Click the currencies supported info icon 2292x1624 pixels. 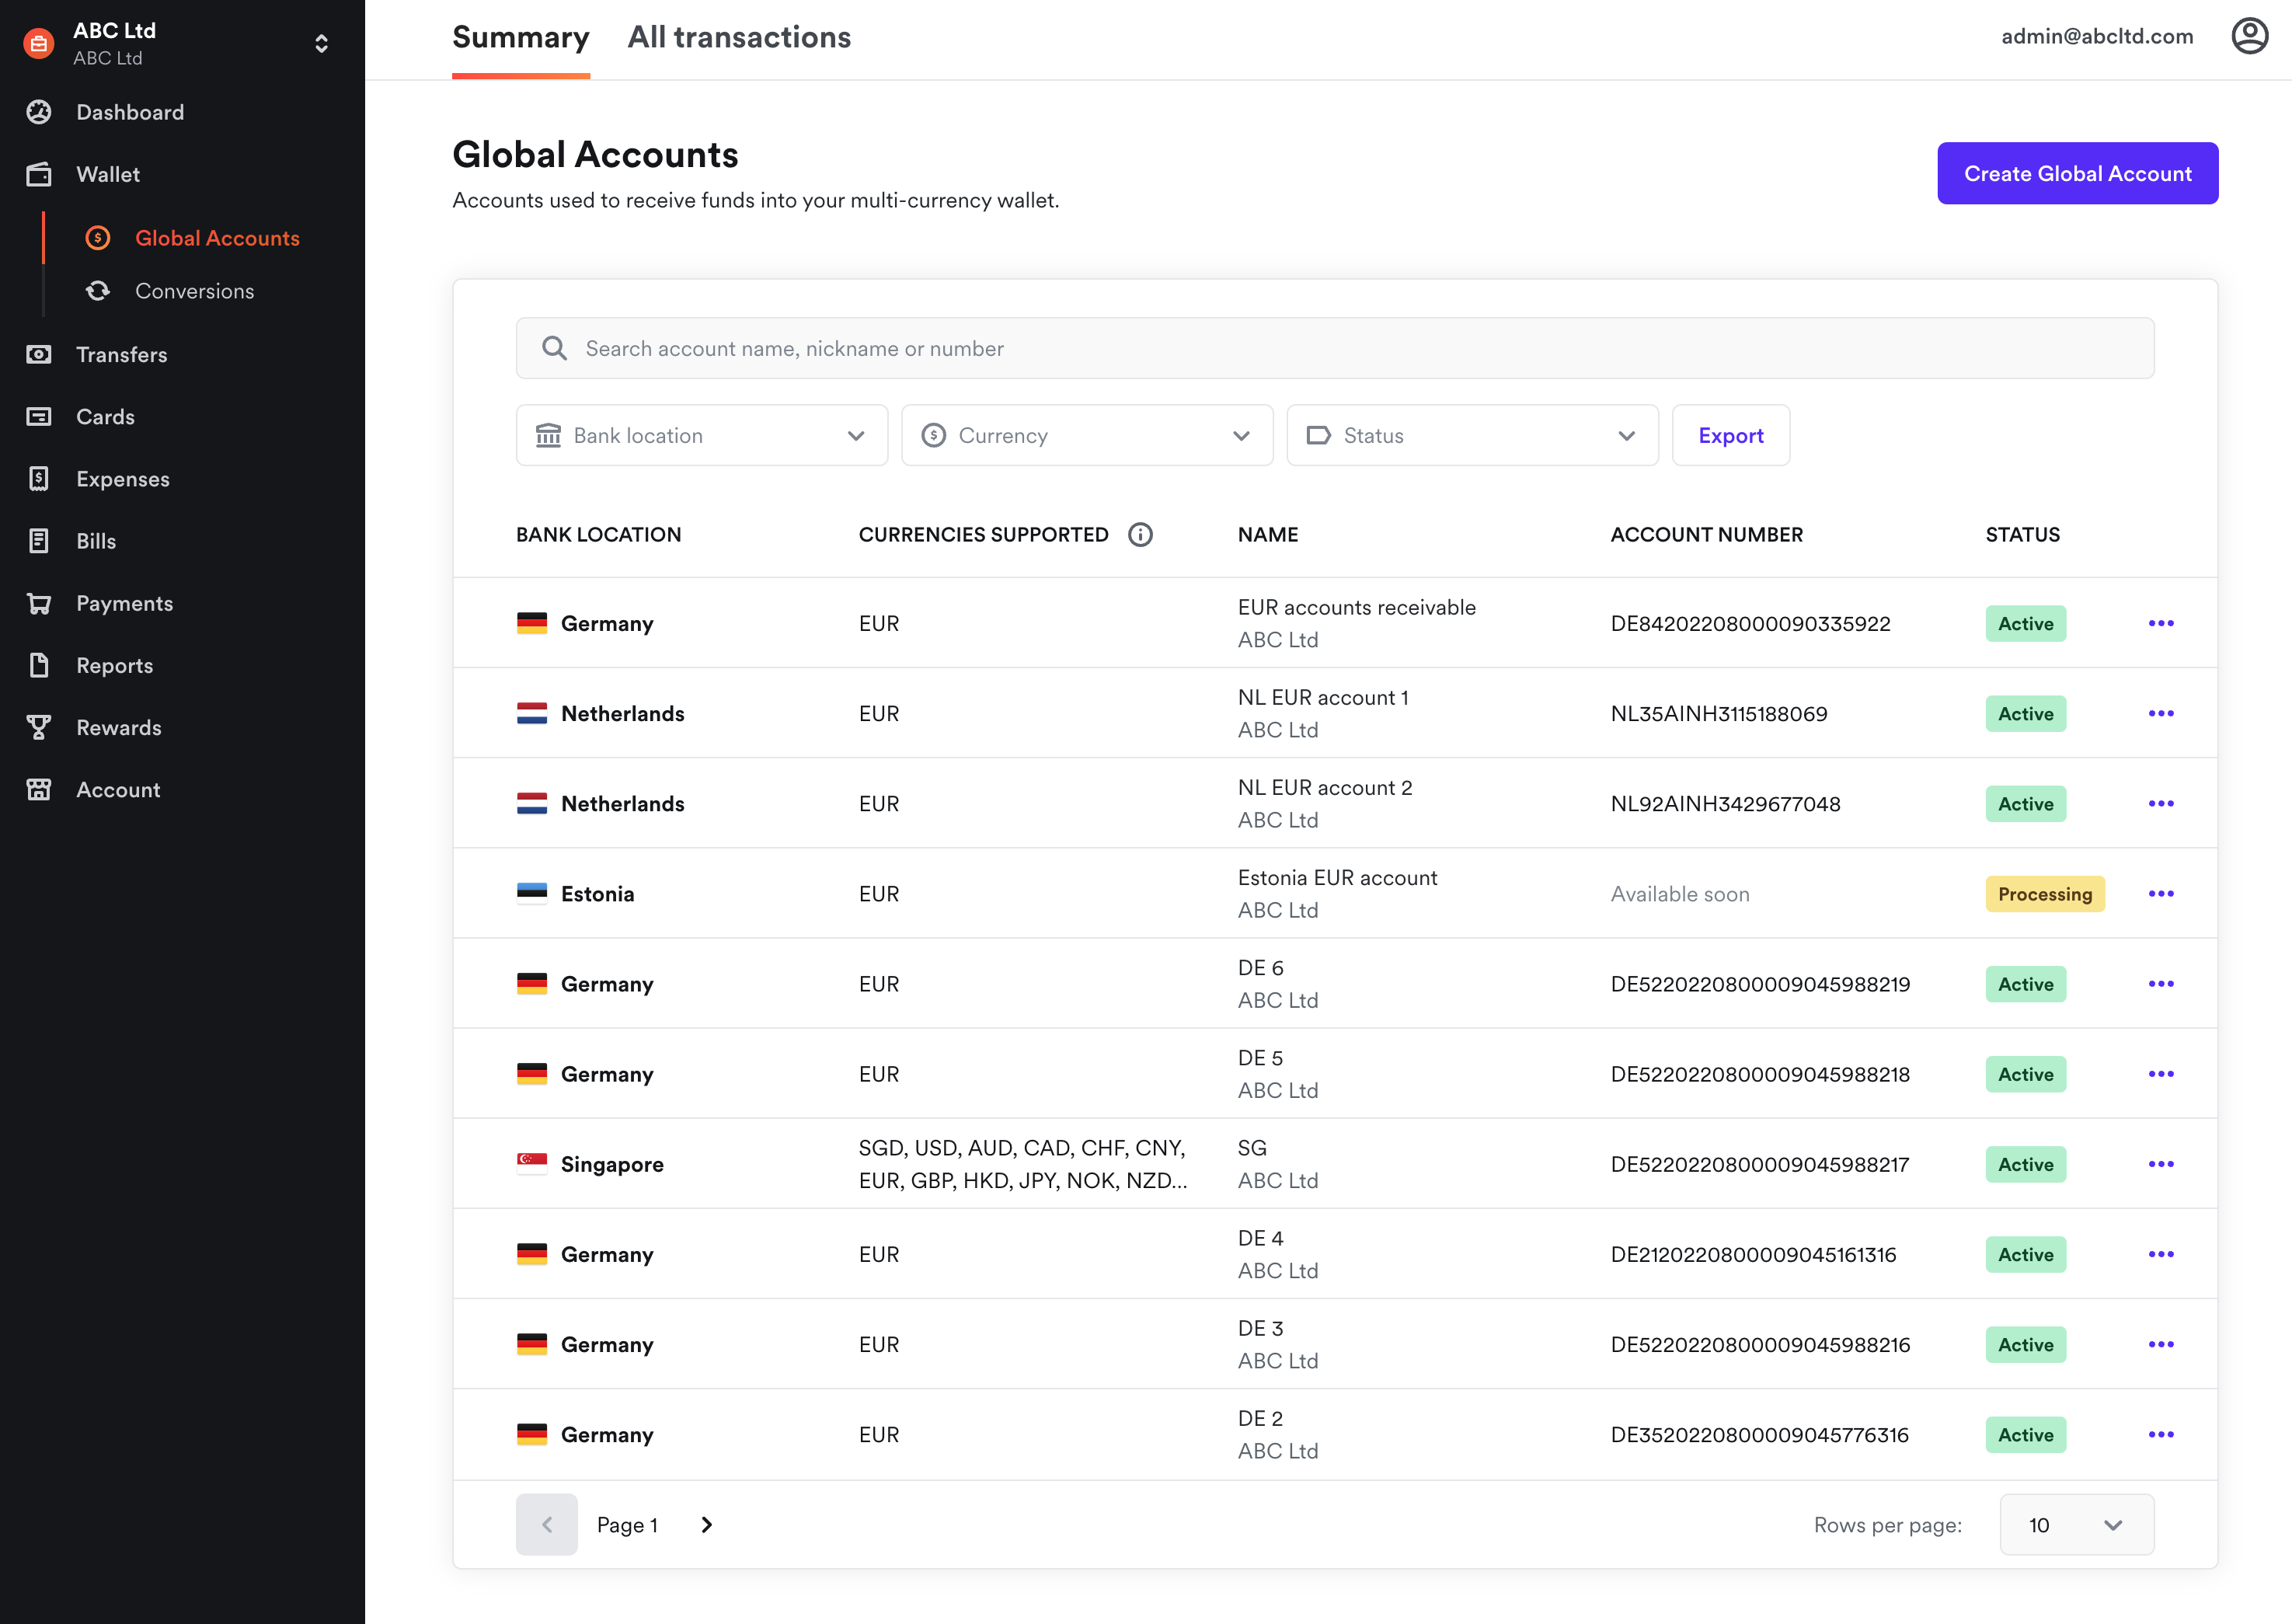(1140, 535)
